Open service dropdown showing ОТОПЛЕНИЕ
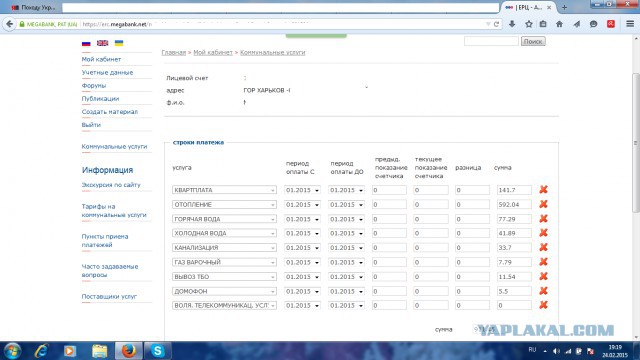The height and width of the screenshot is (360, 640). [x=224, y=204]
